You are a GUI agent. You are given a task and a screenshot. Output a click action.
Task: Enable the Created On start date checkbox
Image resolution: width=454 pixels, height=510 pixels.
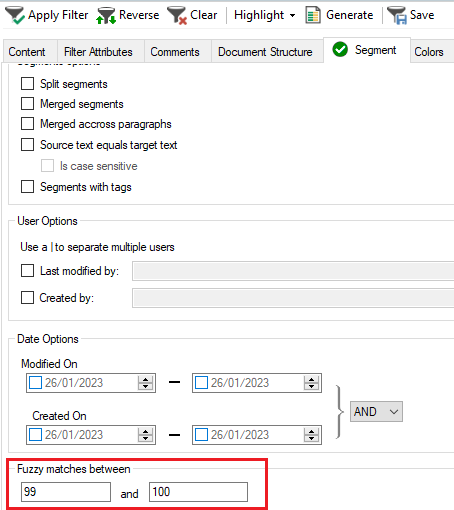(35, 435)
